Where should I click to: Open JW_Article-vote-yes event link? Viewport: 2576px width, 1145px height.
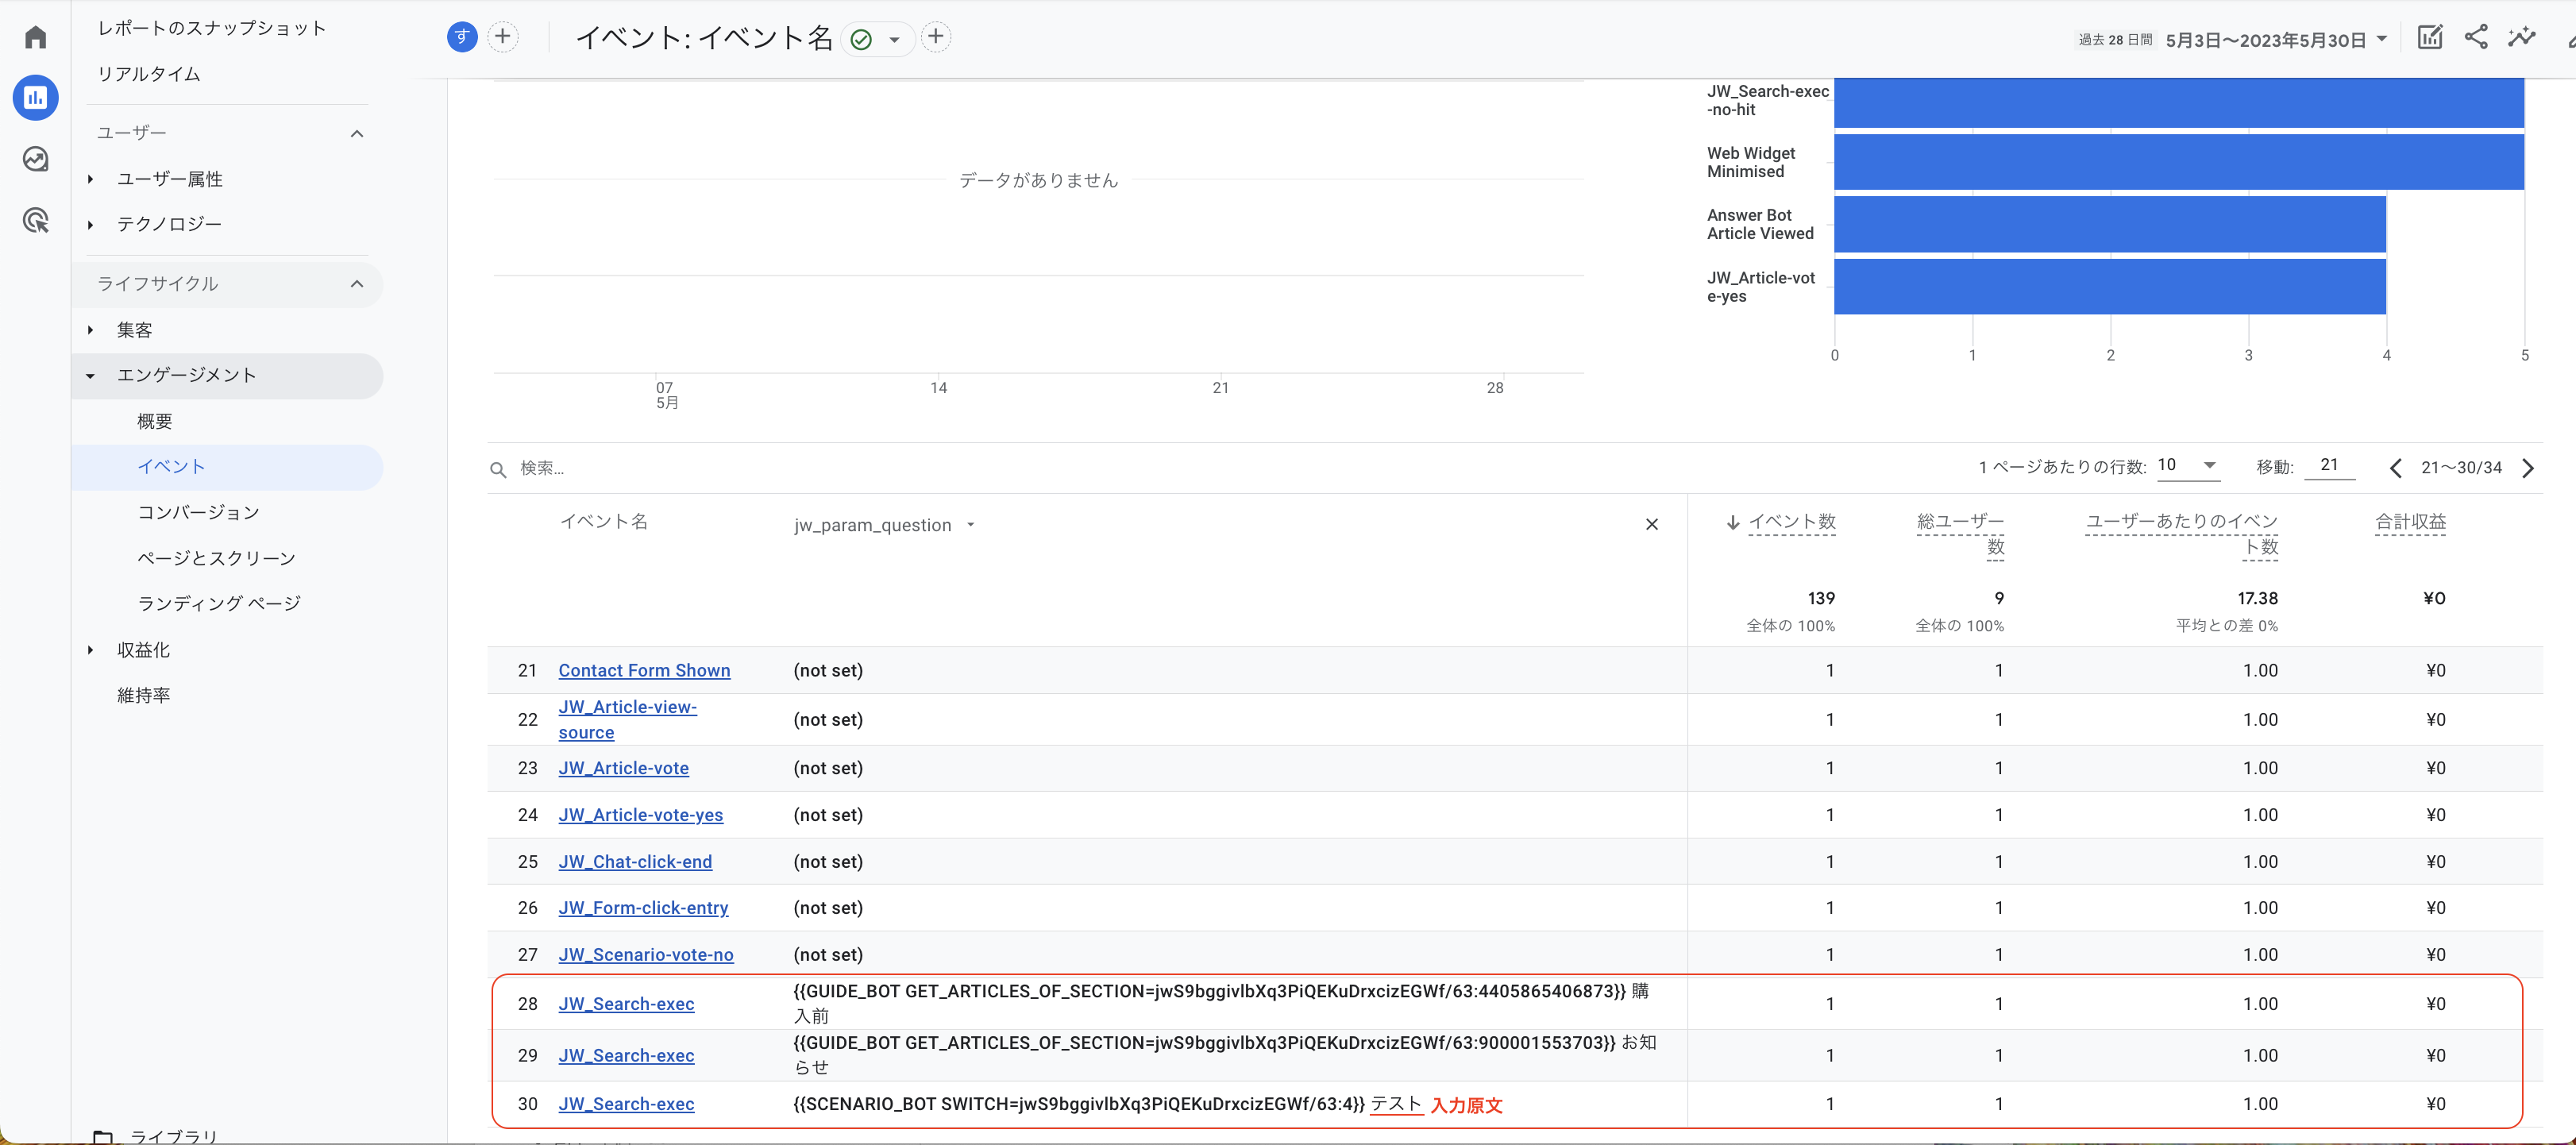640,815
